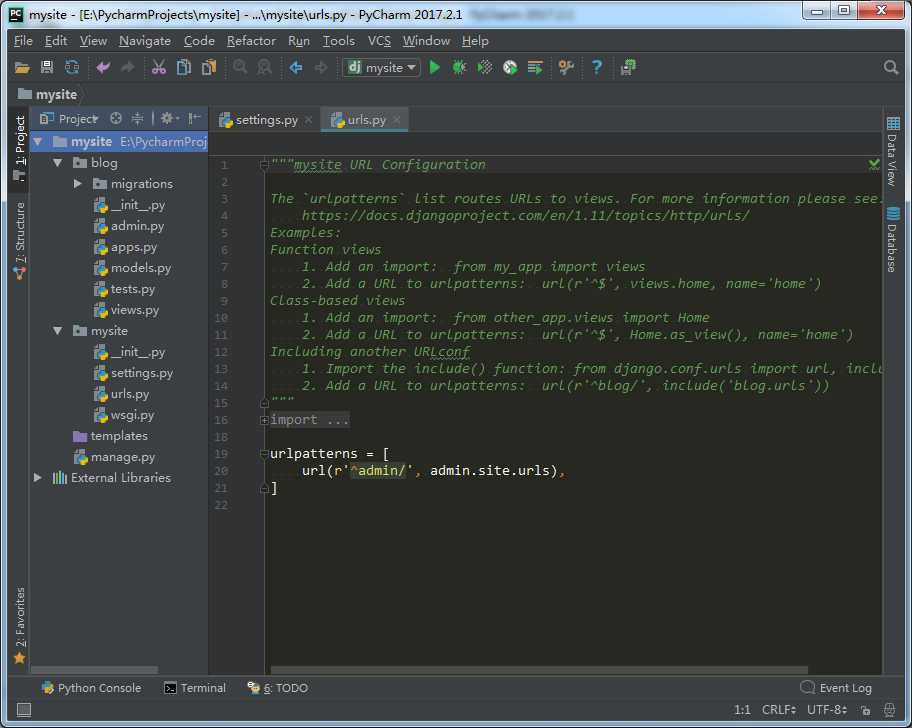Toggle tool window buttons at bottom-left corner
This screenshot has width=912, height=728.
tap(23, 710)
